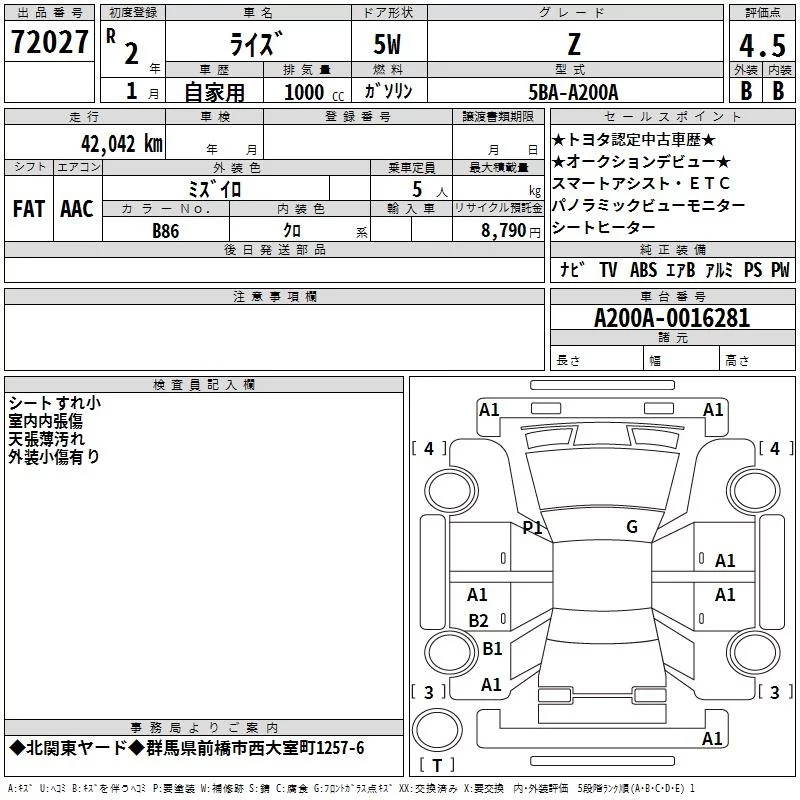Click the 諸元 header
Image resolution: width=800 pixels, height=800 pixels.
pyautogui.click(x=672, y=337)
